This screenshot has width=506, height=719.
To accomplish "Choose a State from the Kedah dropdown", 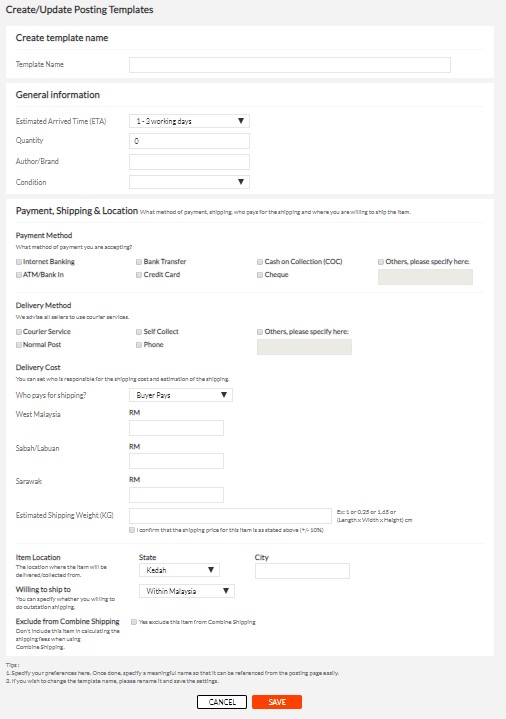I will pos(179,570).
